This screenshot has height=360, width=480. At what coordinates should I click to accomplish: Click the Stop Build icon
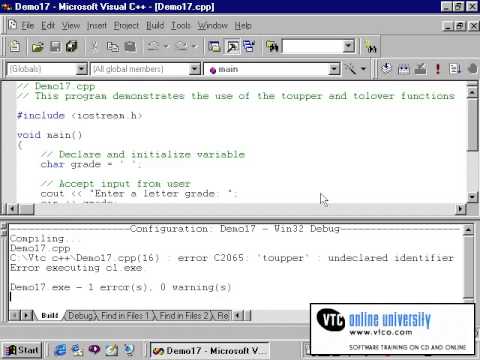(421, 69)
